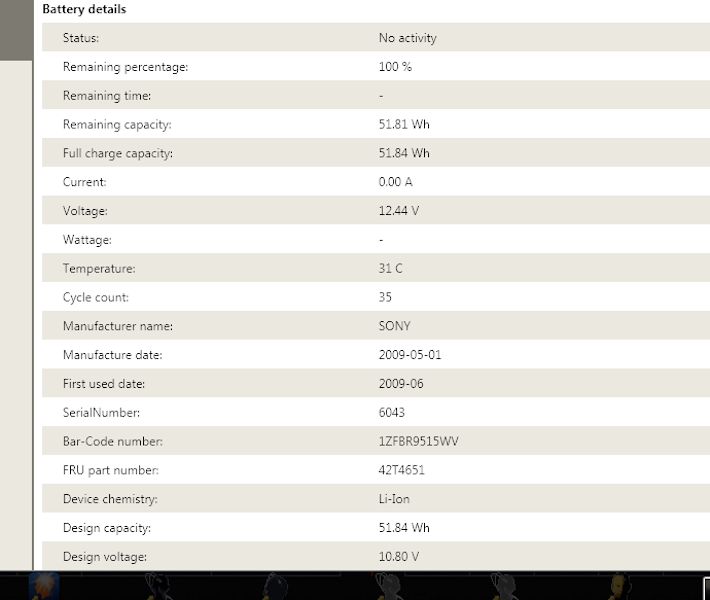Select the Manufacturer name SONY value
This screenshot has height=600, width=710.
point(394,326)
